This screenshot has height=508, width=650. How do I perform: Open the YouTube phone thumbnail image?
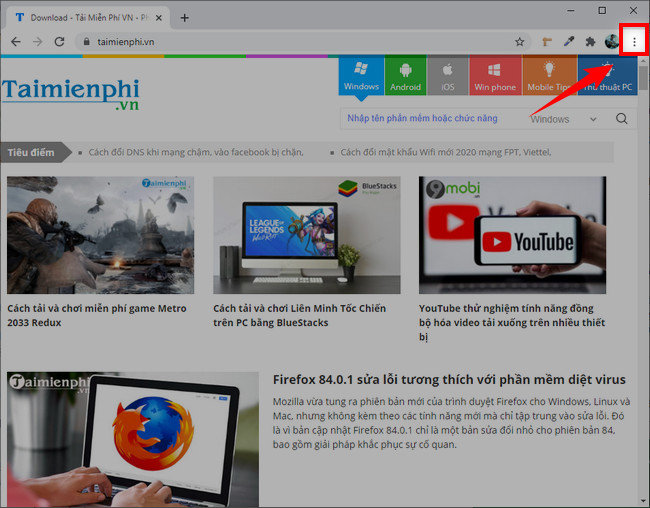512,235
